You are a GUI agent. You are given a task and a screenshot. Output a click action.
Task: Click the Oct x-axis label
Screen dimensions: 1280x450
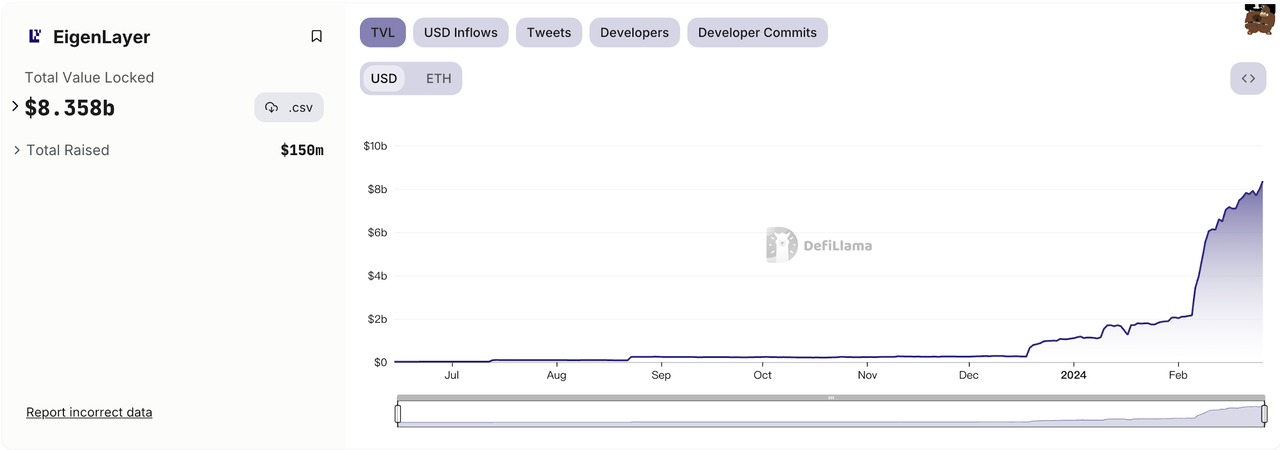(x=763, y=376)
